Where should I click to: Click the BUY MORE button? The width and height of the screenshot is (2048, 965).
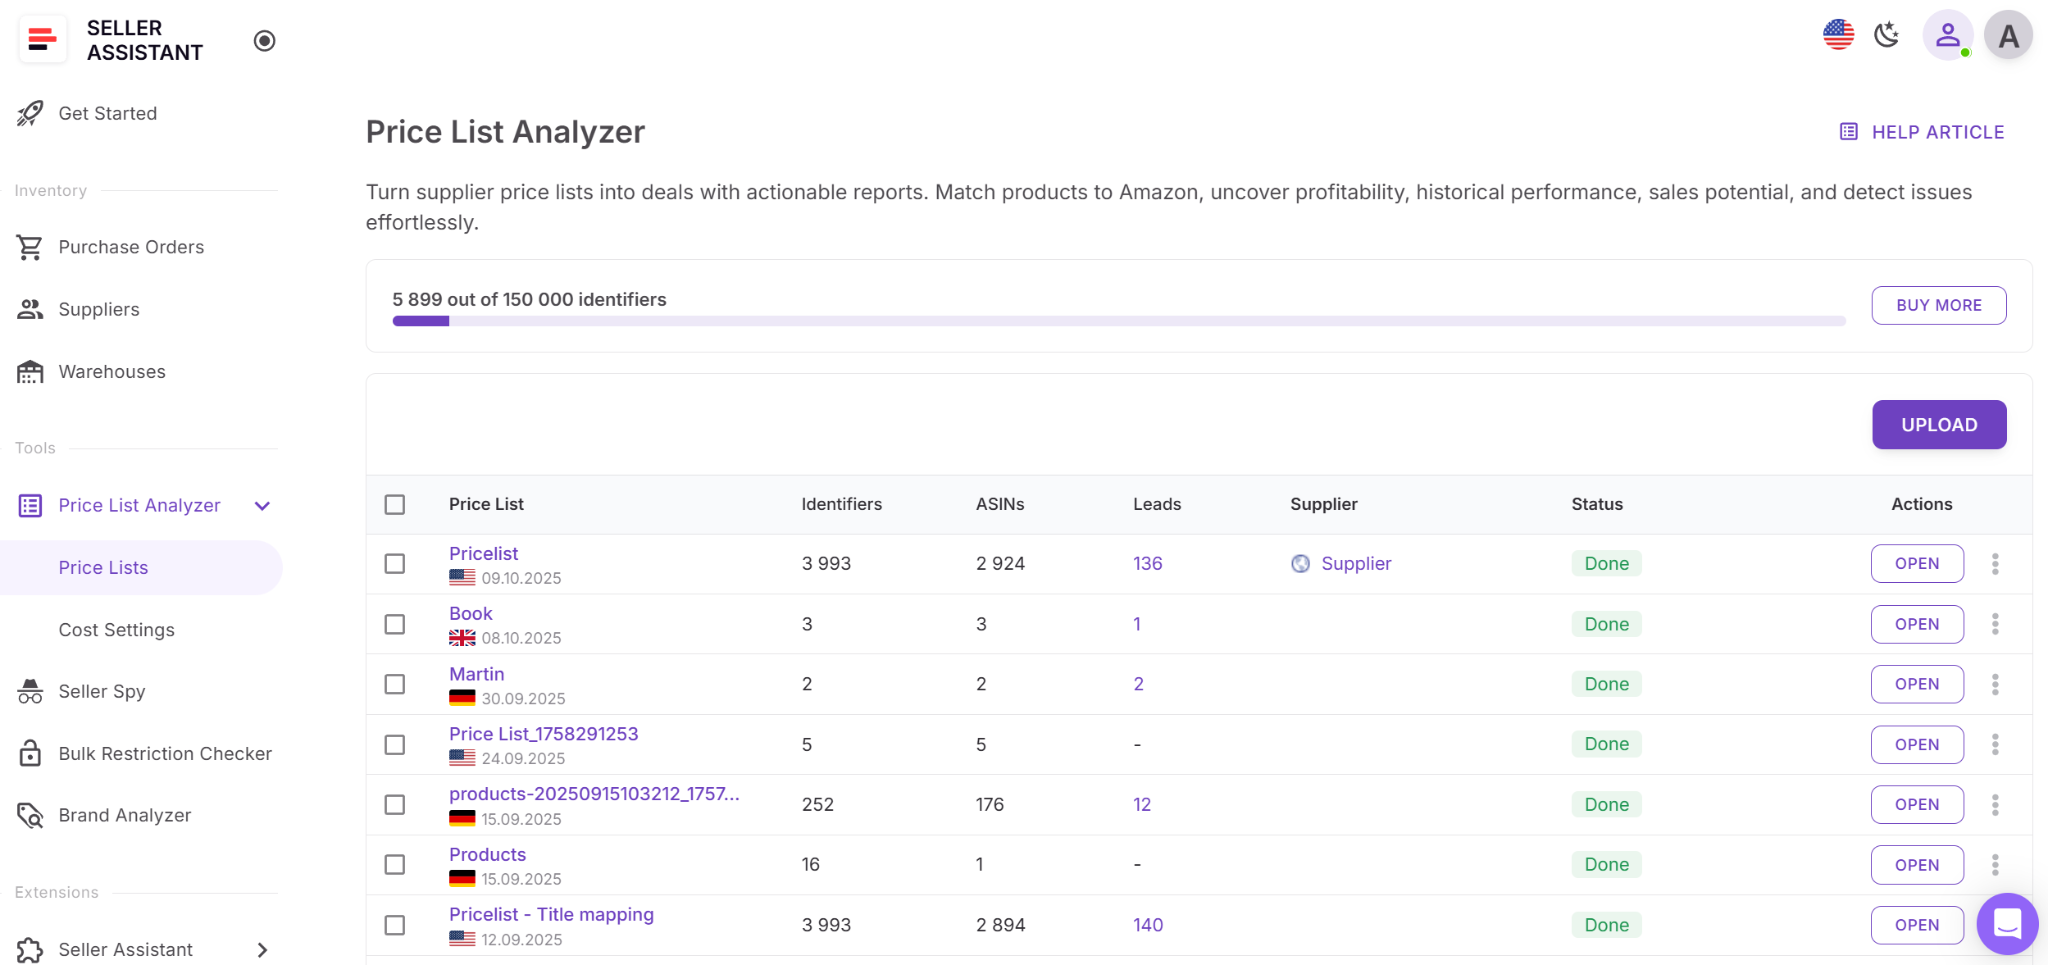[x=1937, y=305]
